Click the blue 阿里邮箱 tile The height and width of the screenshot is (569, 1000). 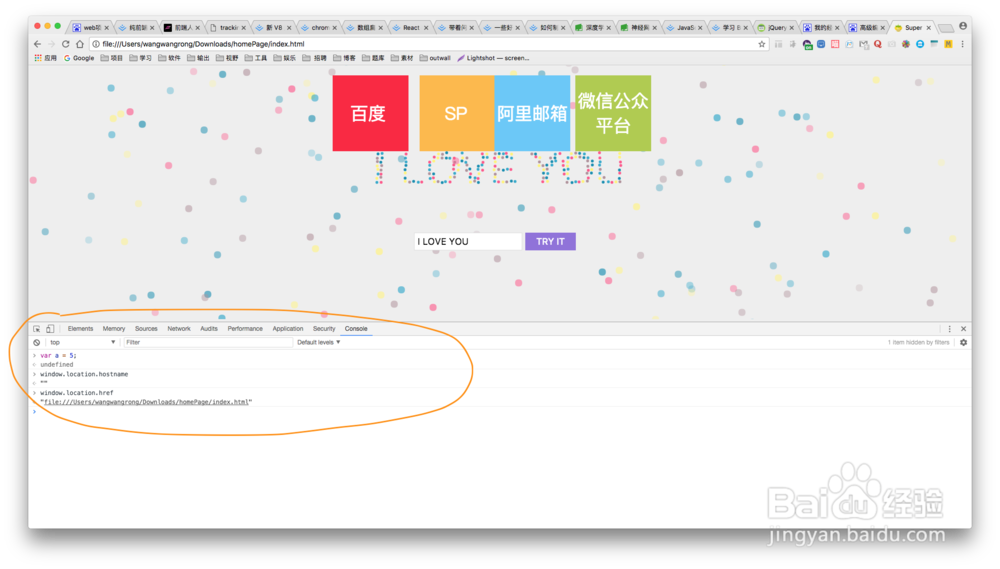tap(532, 113)
